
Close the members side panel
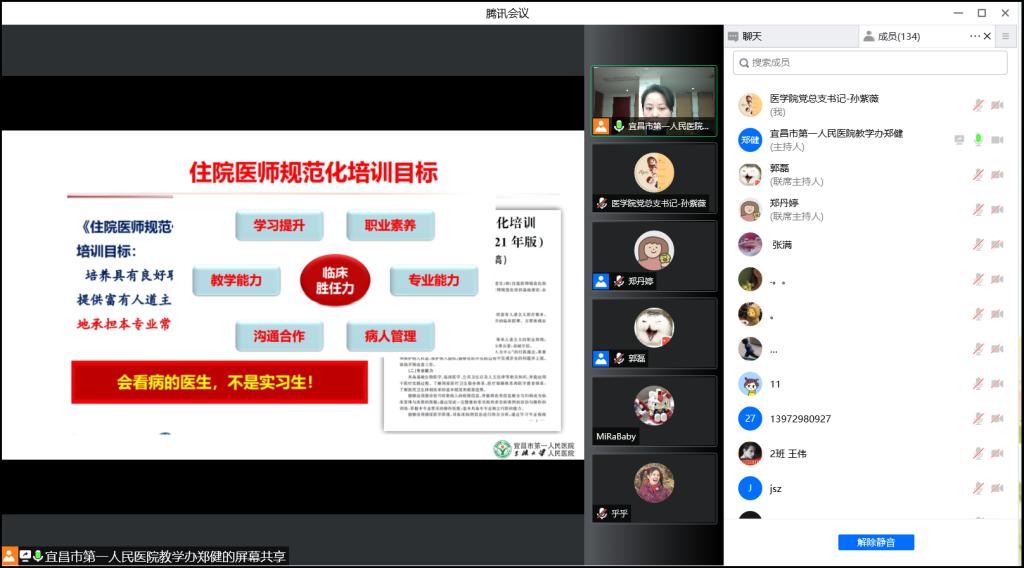pyautogui.click(x=987, y=37)
